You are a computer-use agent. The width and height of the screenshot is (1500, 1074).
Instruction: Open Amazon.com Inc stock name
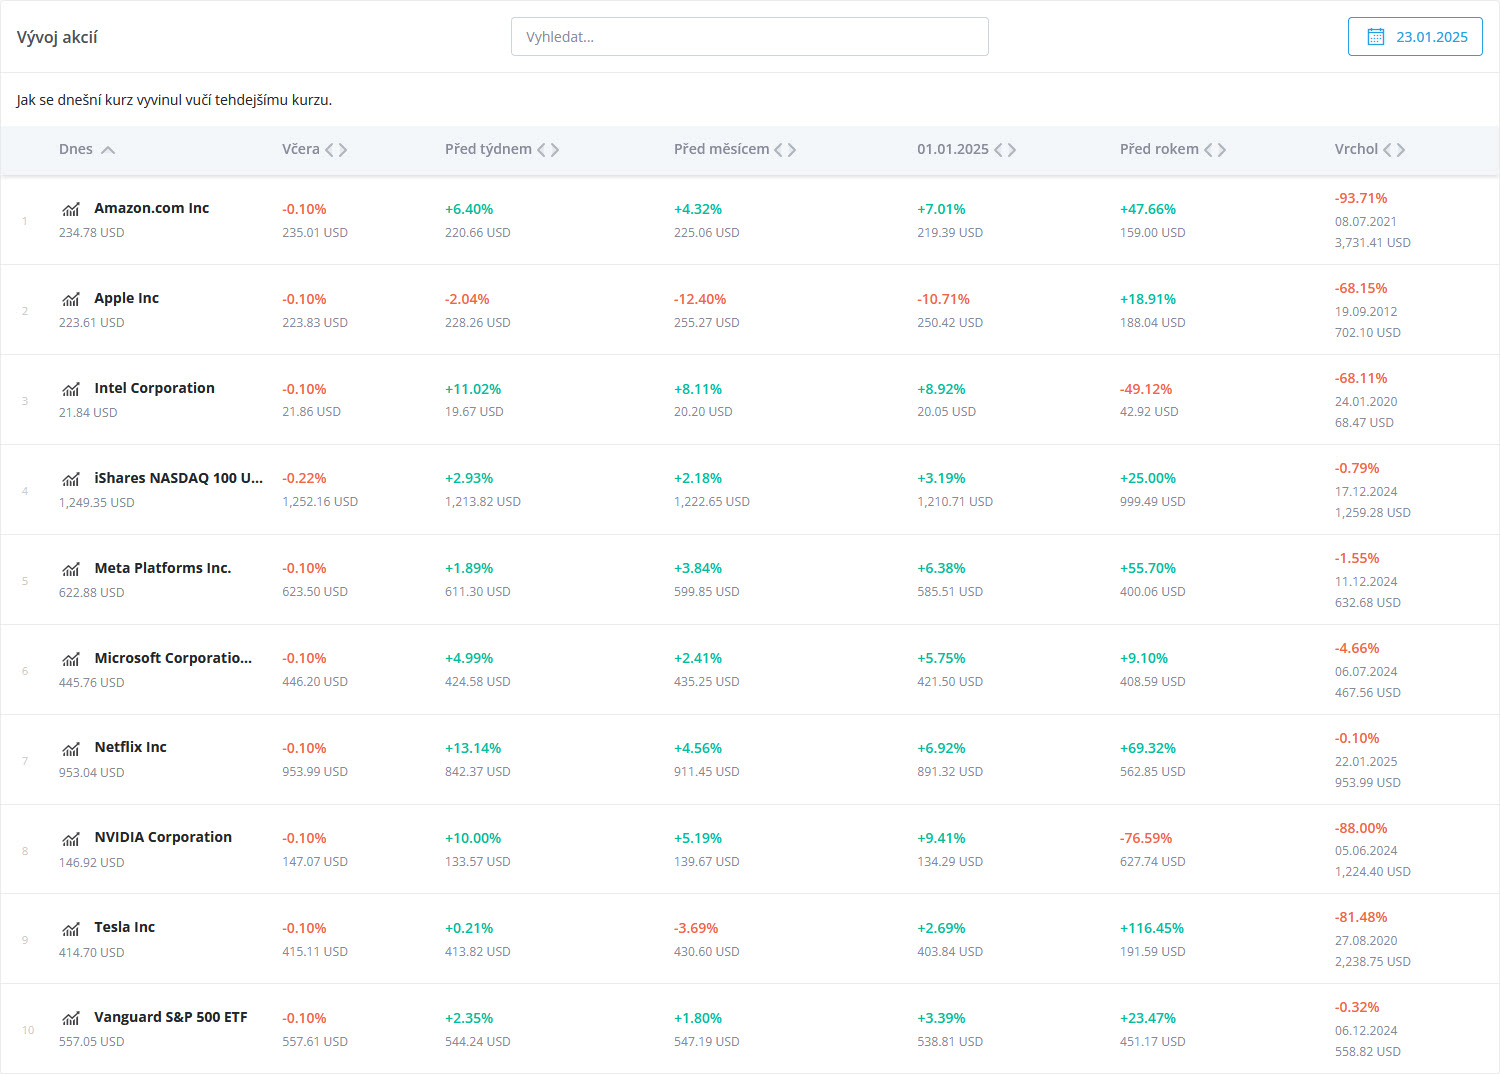click(x=152, y=208)
